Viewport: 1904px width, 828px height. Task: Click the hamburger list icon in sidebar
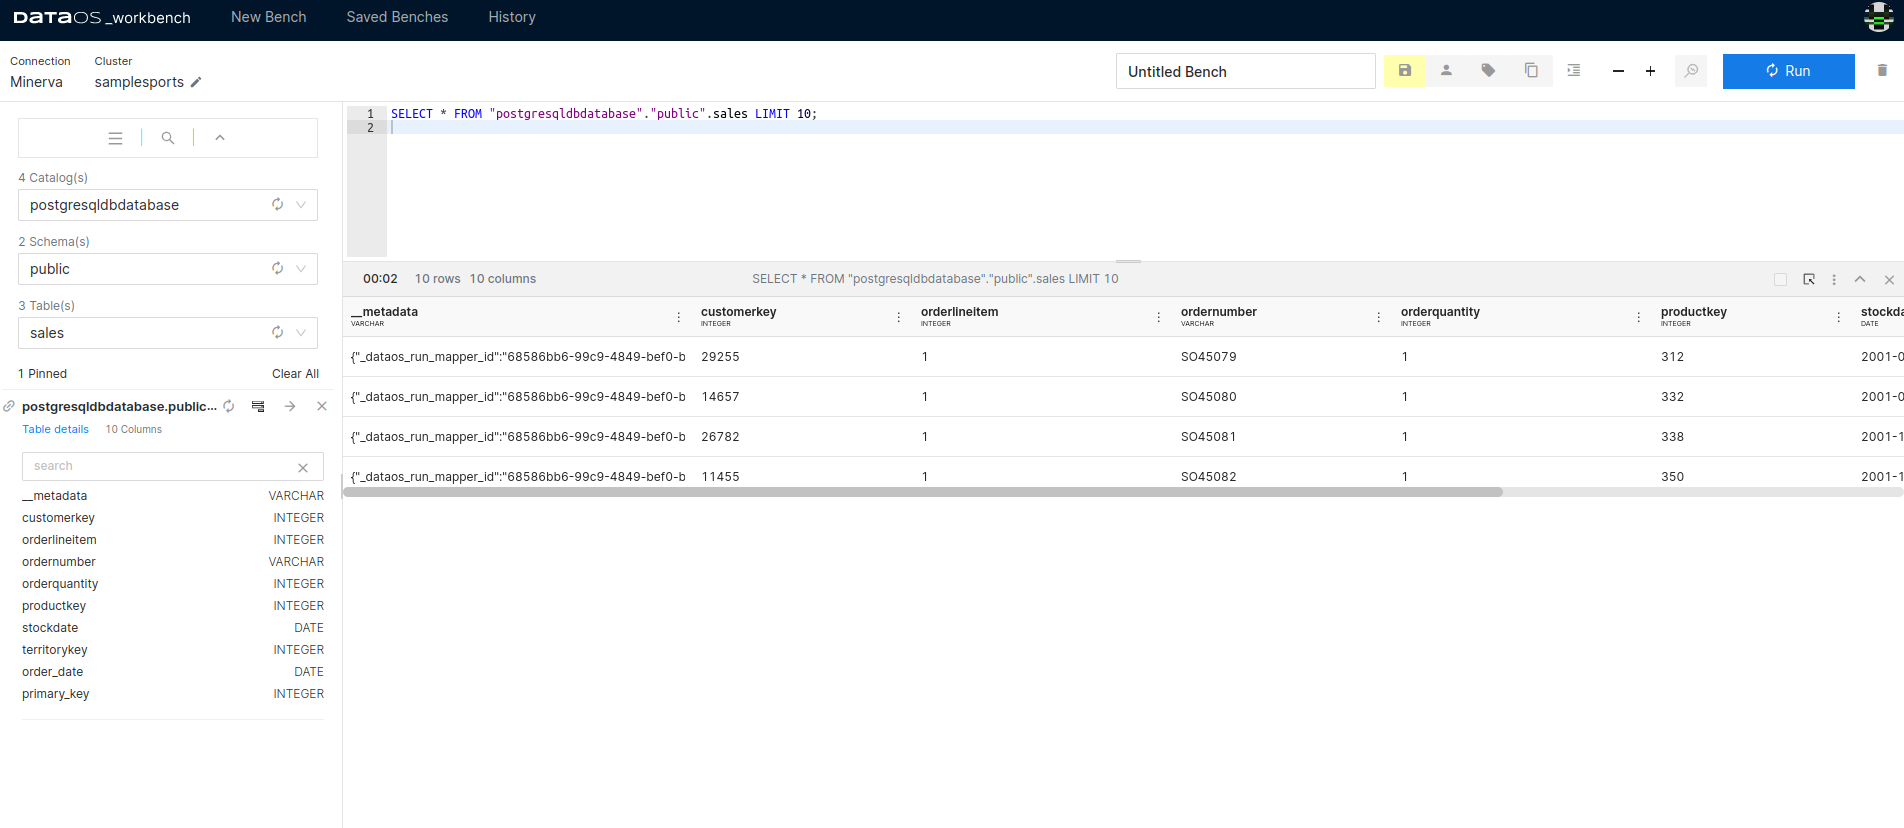(x=116, y=138)
